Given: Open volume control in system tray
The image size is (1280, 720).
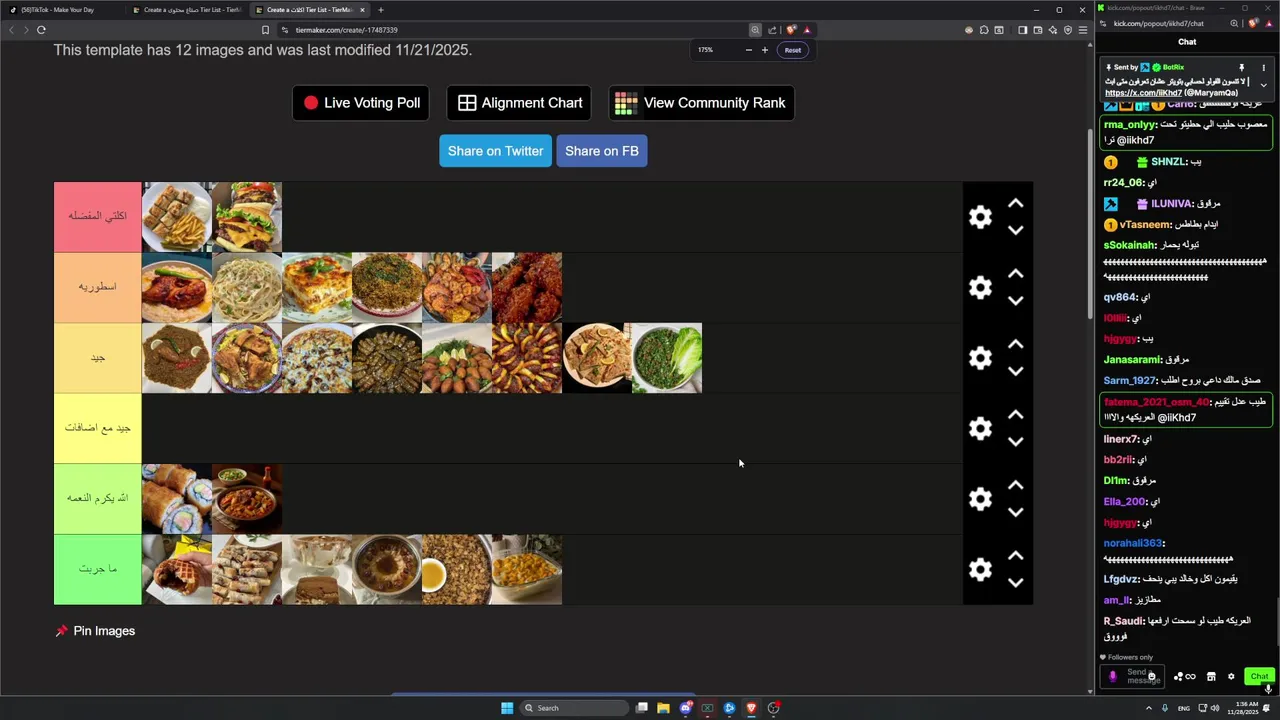Looking at the screenshot, I should [x=1215, y=708].
